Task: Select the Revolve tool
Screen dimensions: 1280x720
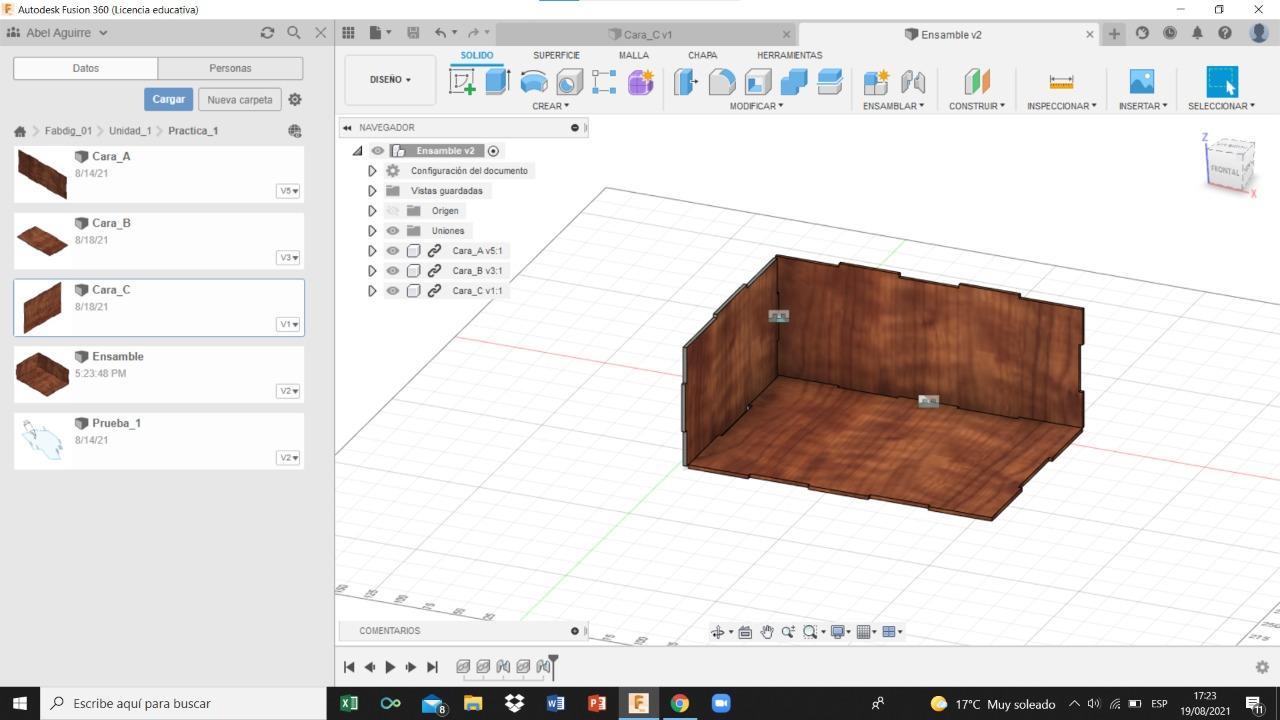Action: tap(534, 82)
